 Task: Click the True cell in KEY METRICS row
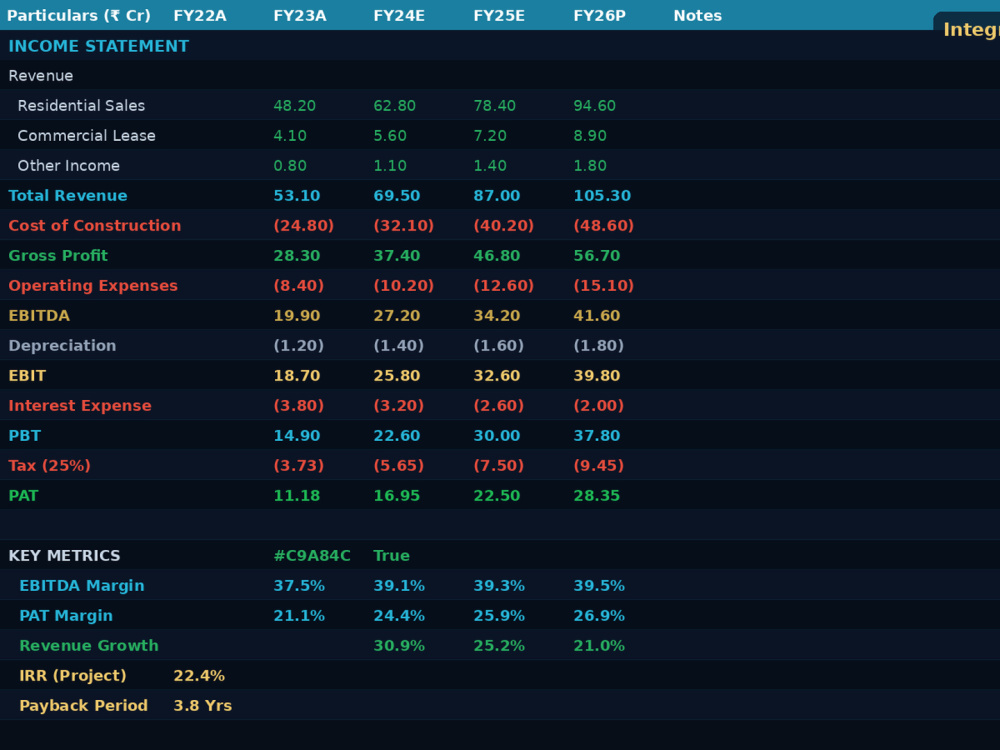392,555
